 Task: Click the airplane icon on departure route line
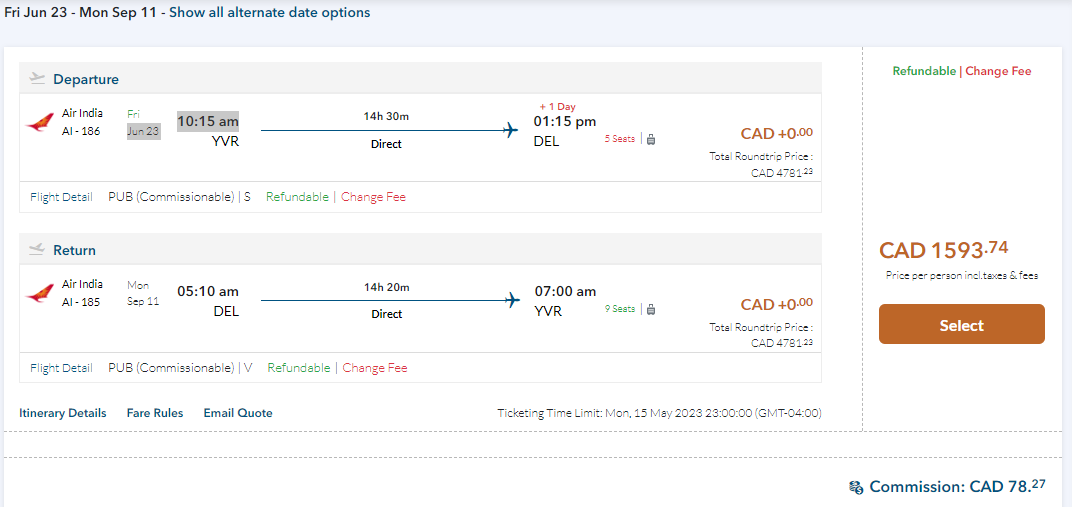tap(511, 130)
